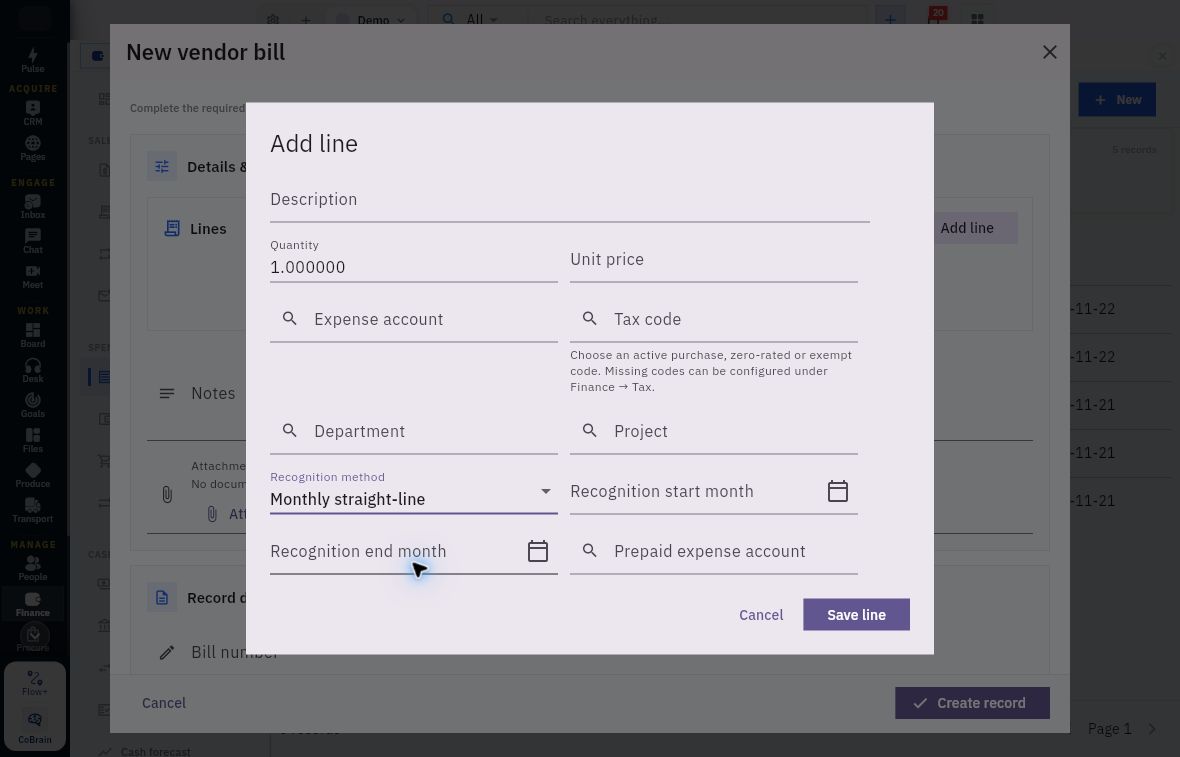Image resolution: width=1180 pixels, height=757 pixels.
Task: Click the Project search icon
Action: point(590,431)
